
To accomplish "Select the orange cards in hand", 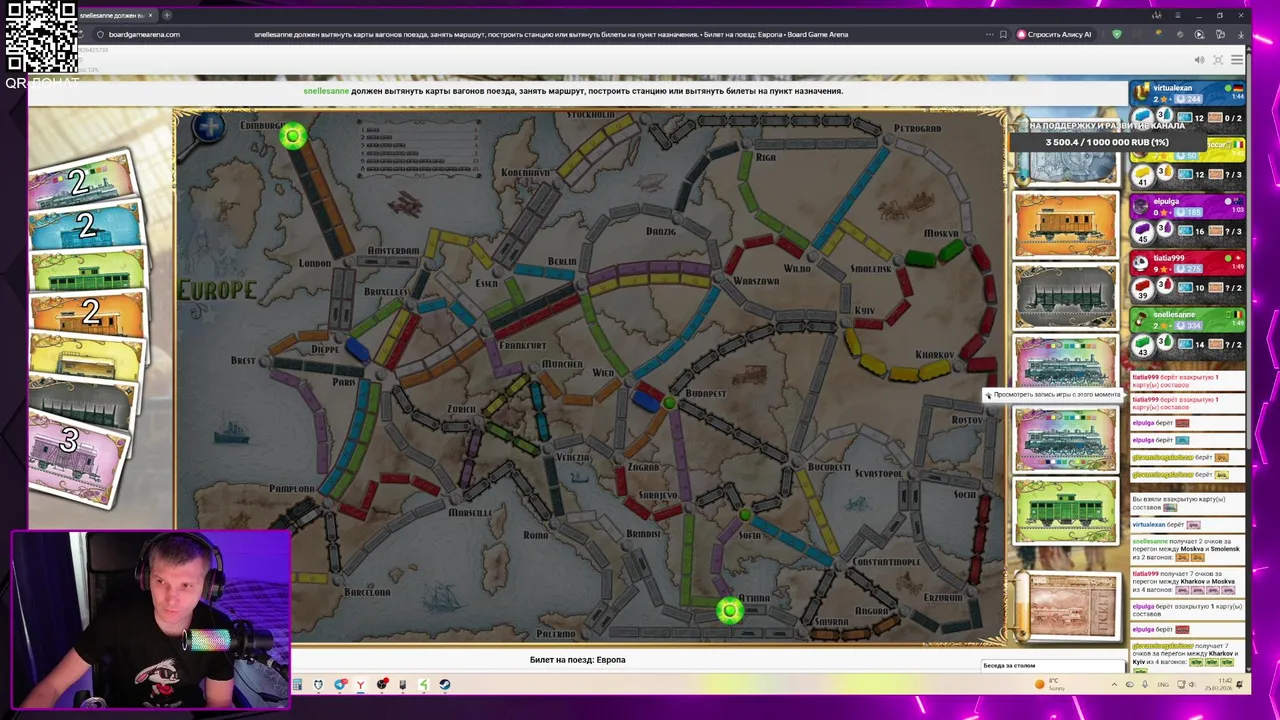I will tap(88, 315).
